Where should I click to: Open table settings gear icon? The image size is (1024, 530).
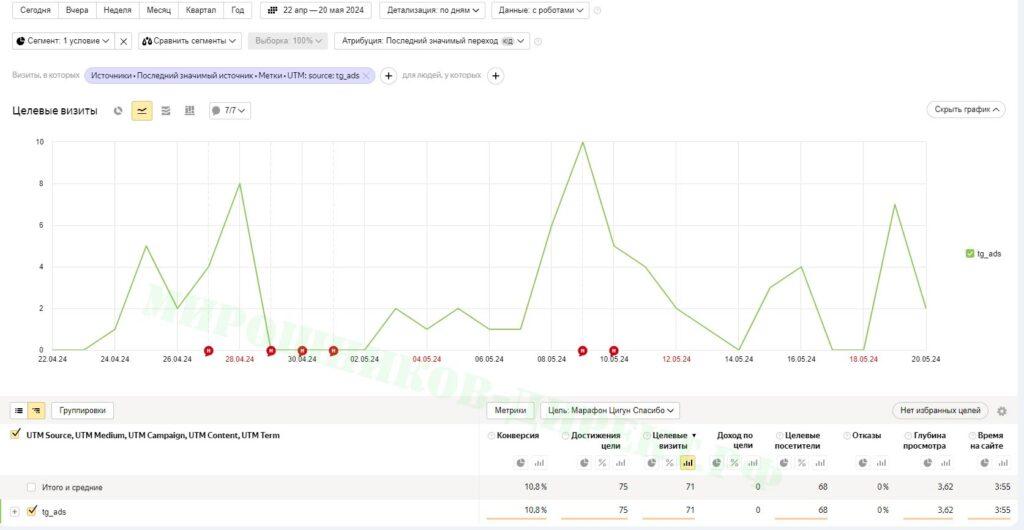click(1002, 411)
